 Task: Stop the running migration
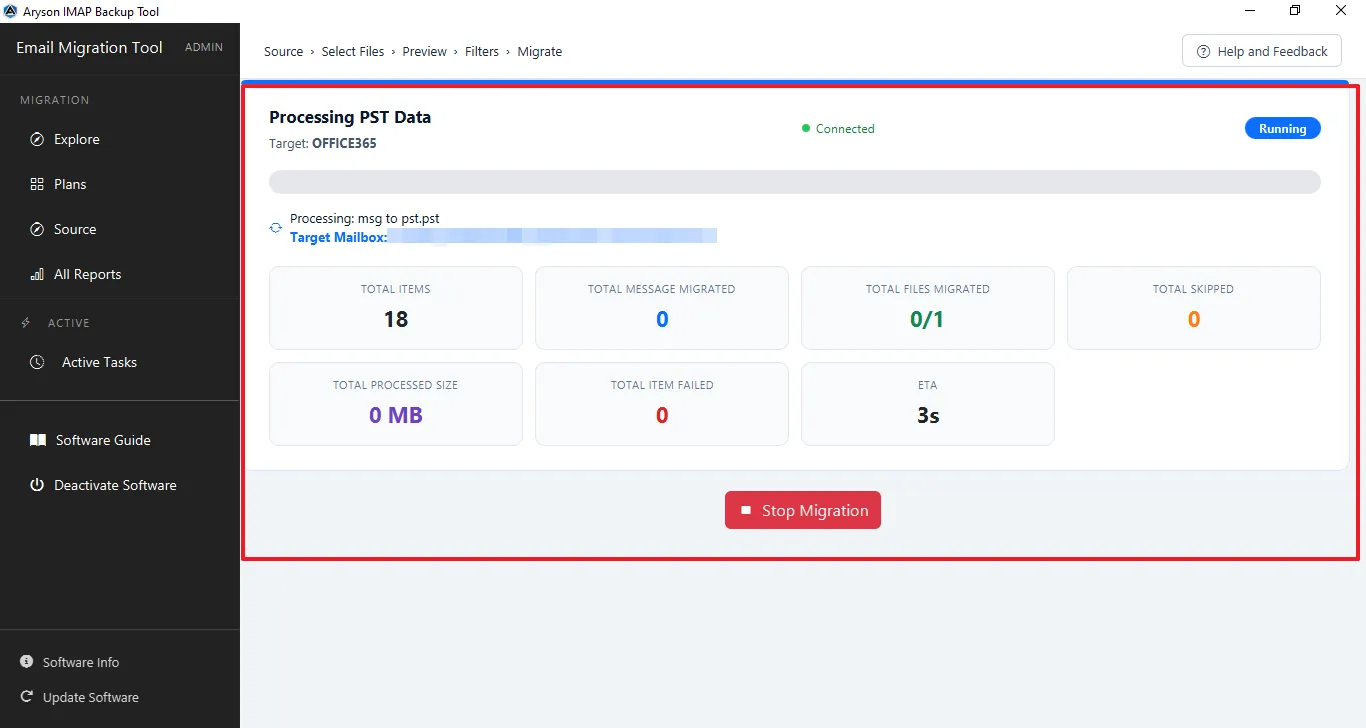[x=803, y=510]
